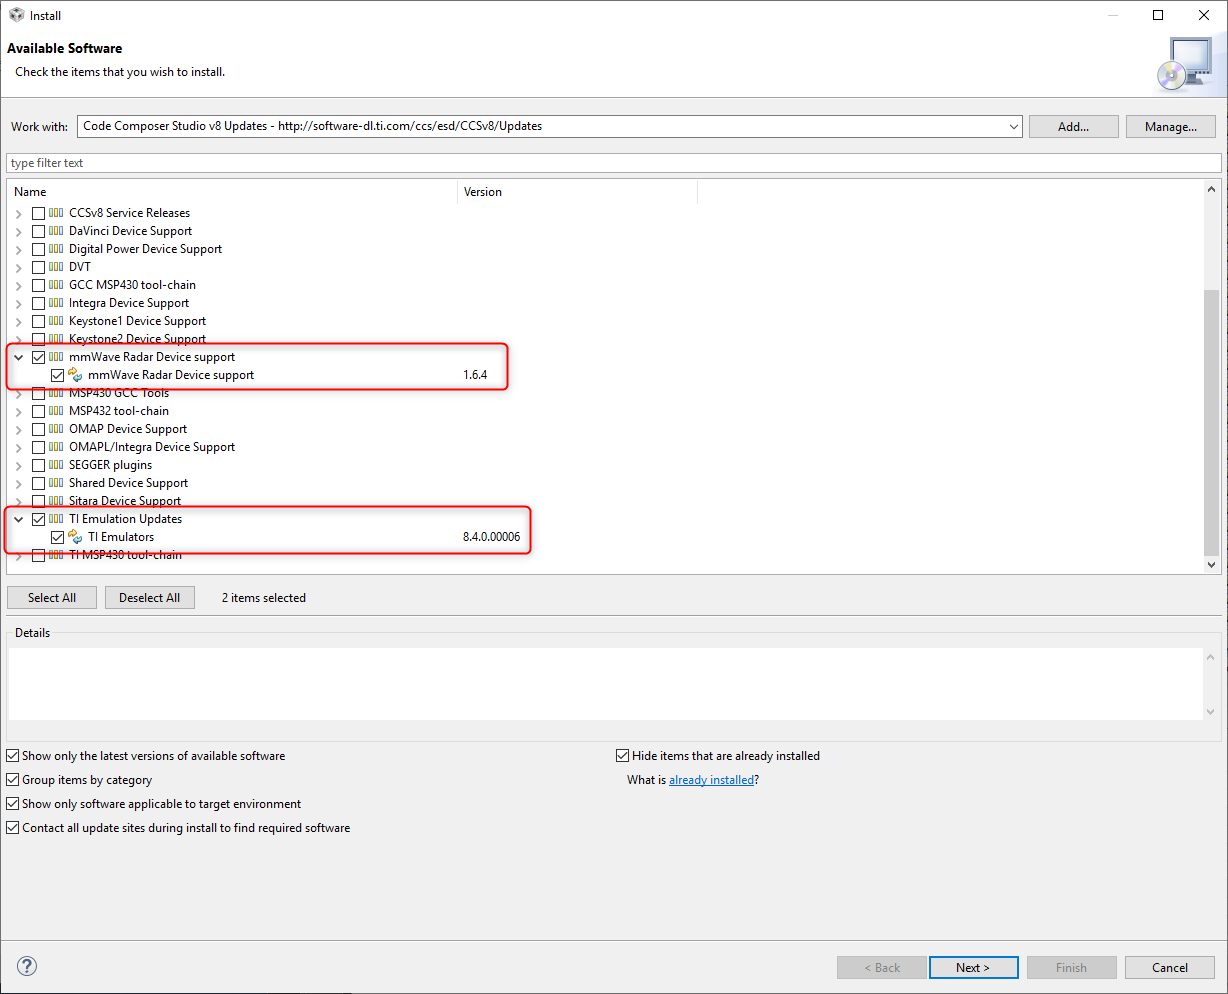Sort by the Name column header
The image size is (1228, 994).
coord(232,192)
